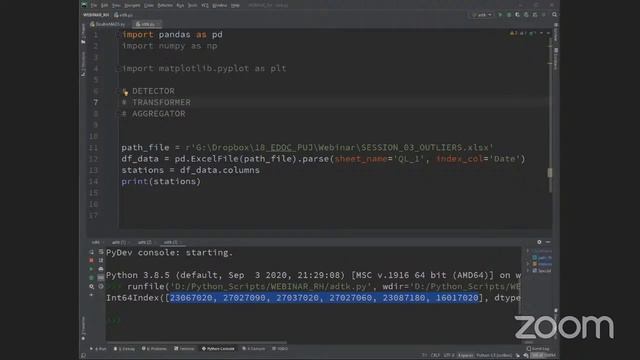Select the first editor tab left of adtk.py
Viewport: 640px width, 360px height.
(107, 24)
